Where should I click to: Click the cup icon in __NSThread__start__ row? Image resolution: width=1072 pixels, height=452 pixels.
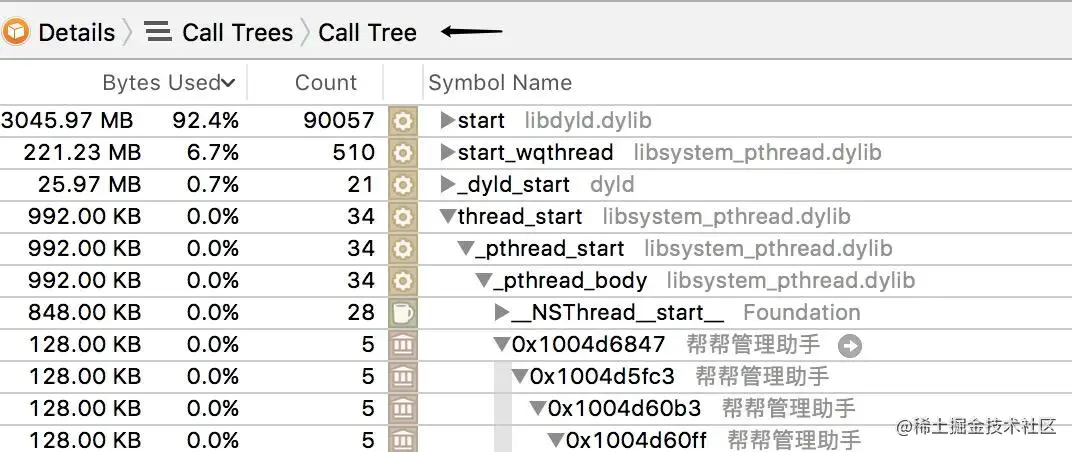pyautogui.click(x=403, y=313)
